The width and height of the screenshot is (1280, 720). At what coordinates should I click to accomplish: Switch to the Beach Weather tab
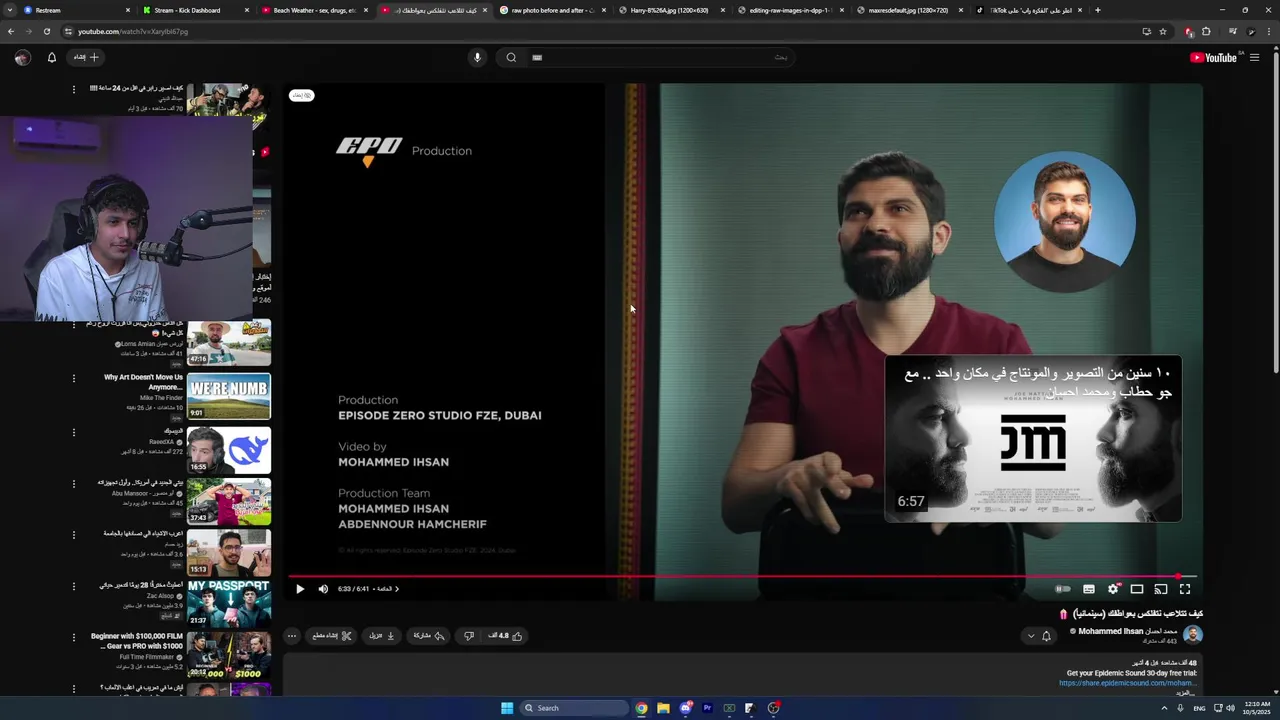point(315,10)
